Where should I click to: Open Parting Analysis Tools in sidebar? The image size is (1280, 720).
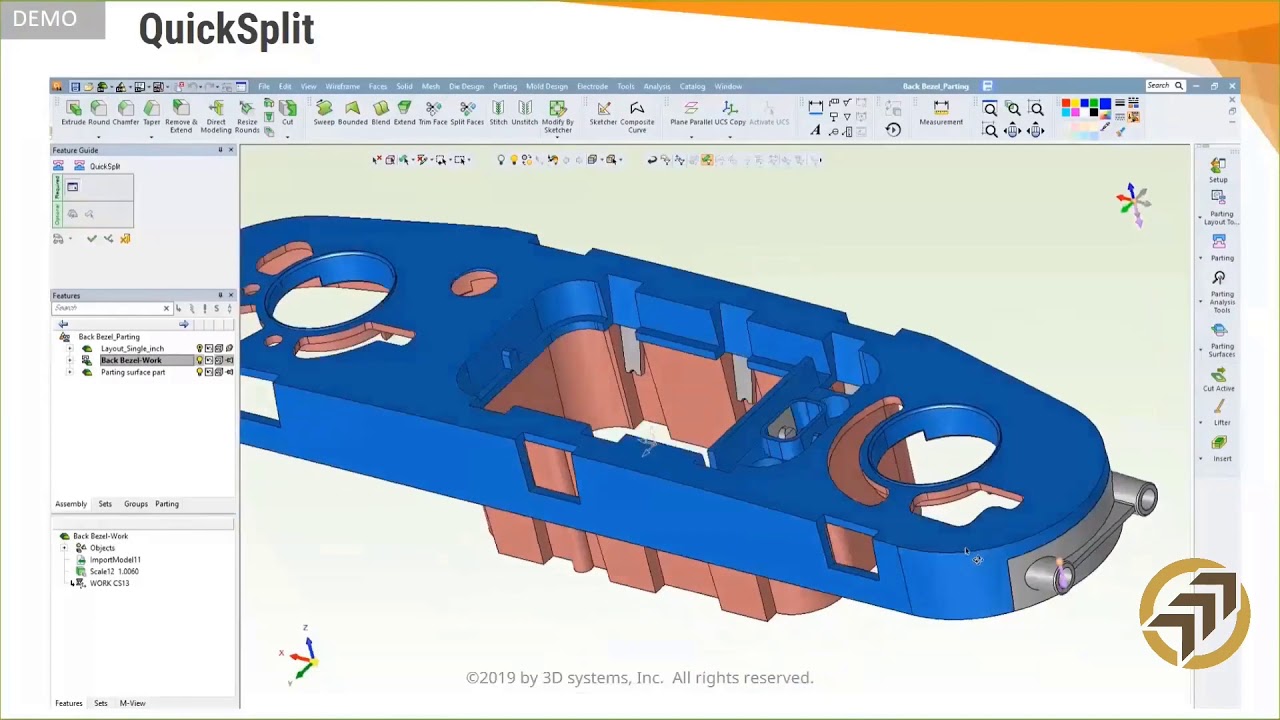[x=1220, y=292]
